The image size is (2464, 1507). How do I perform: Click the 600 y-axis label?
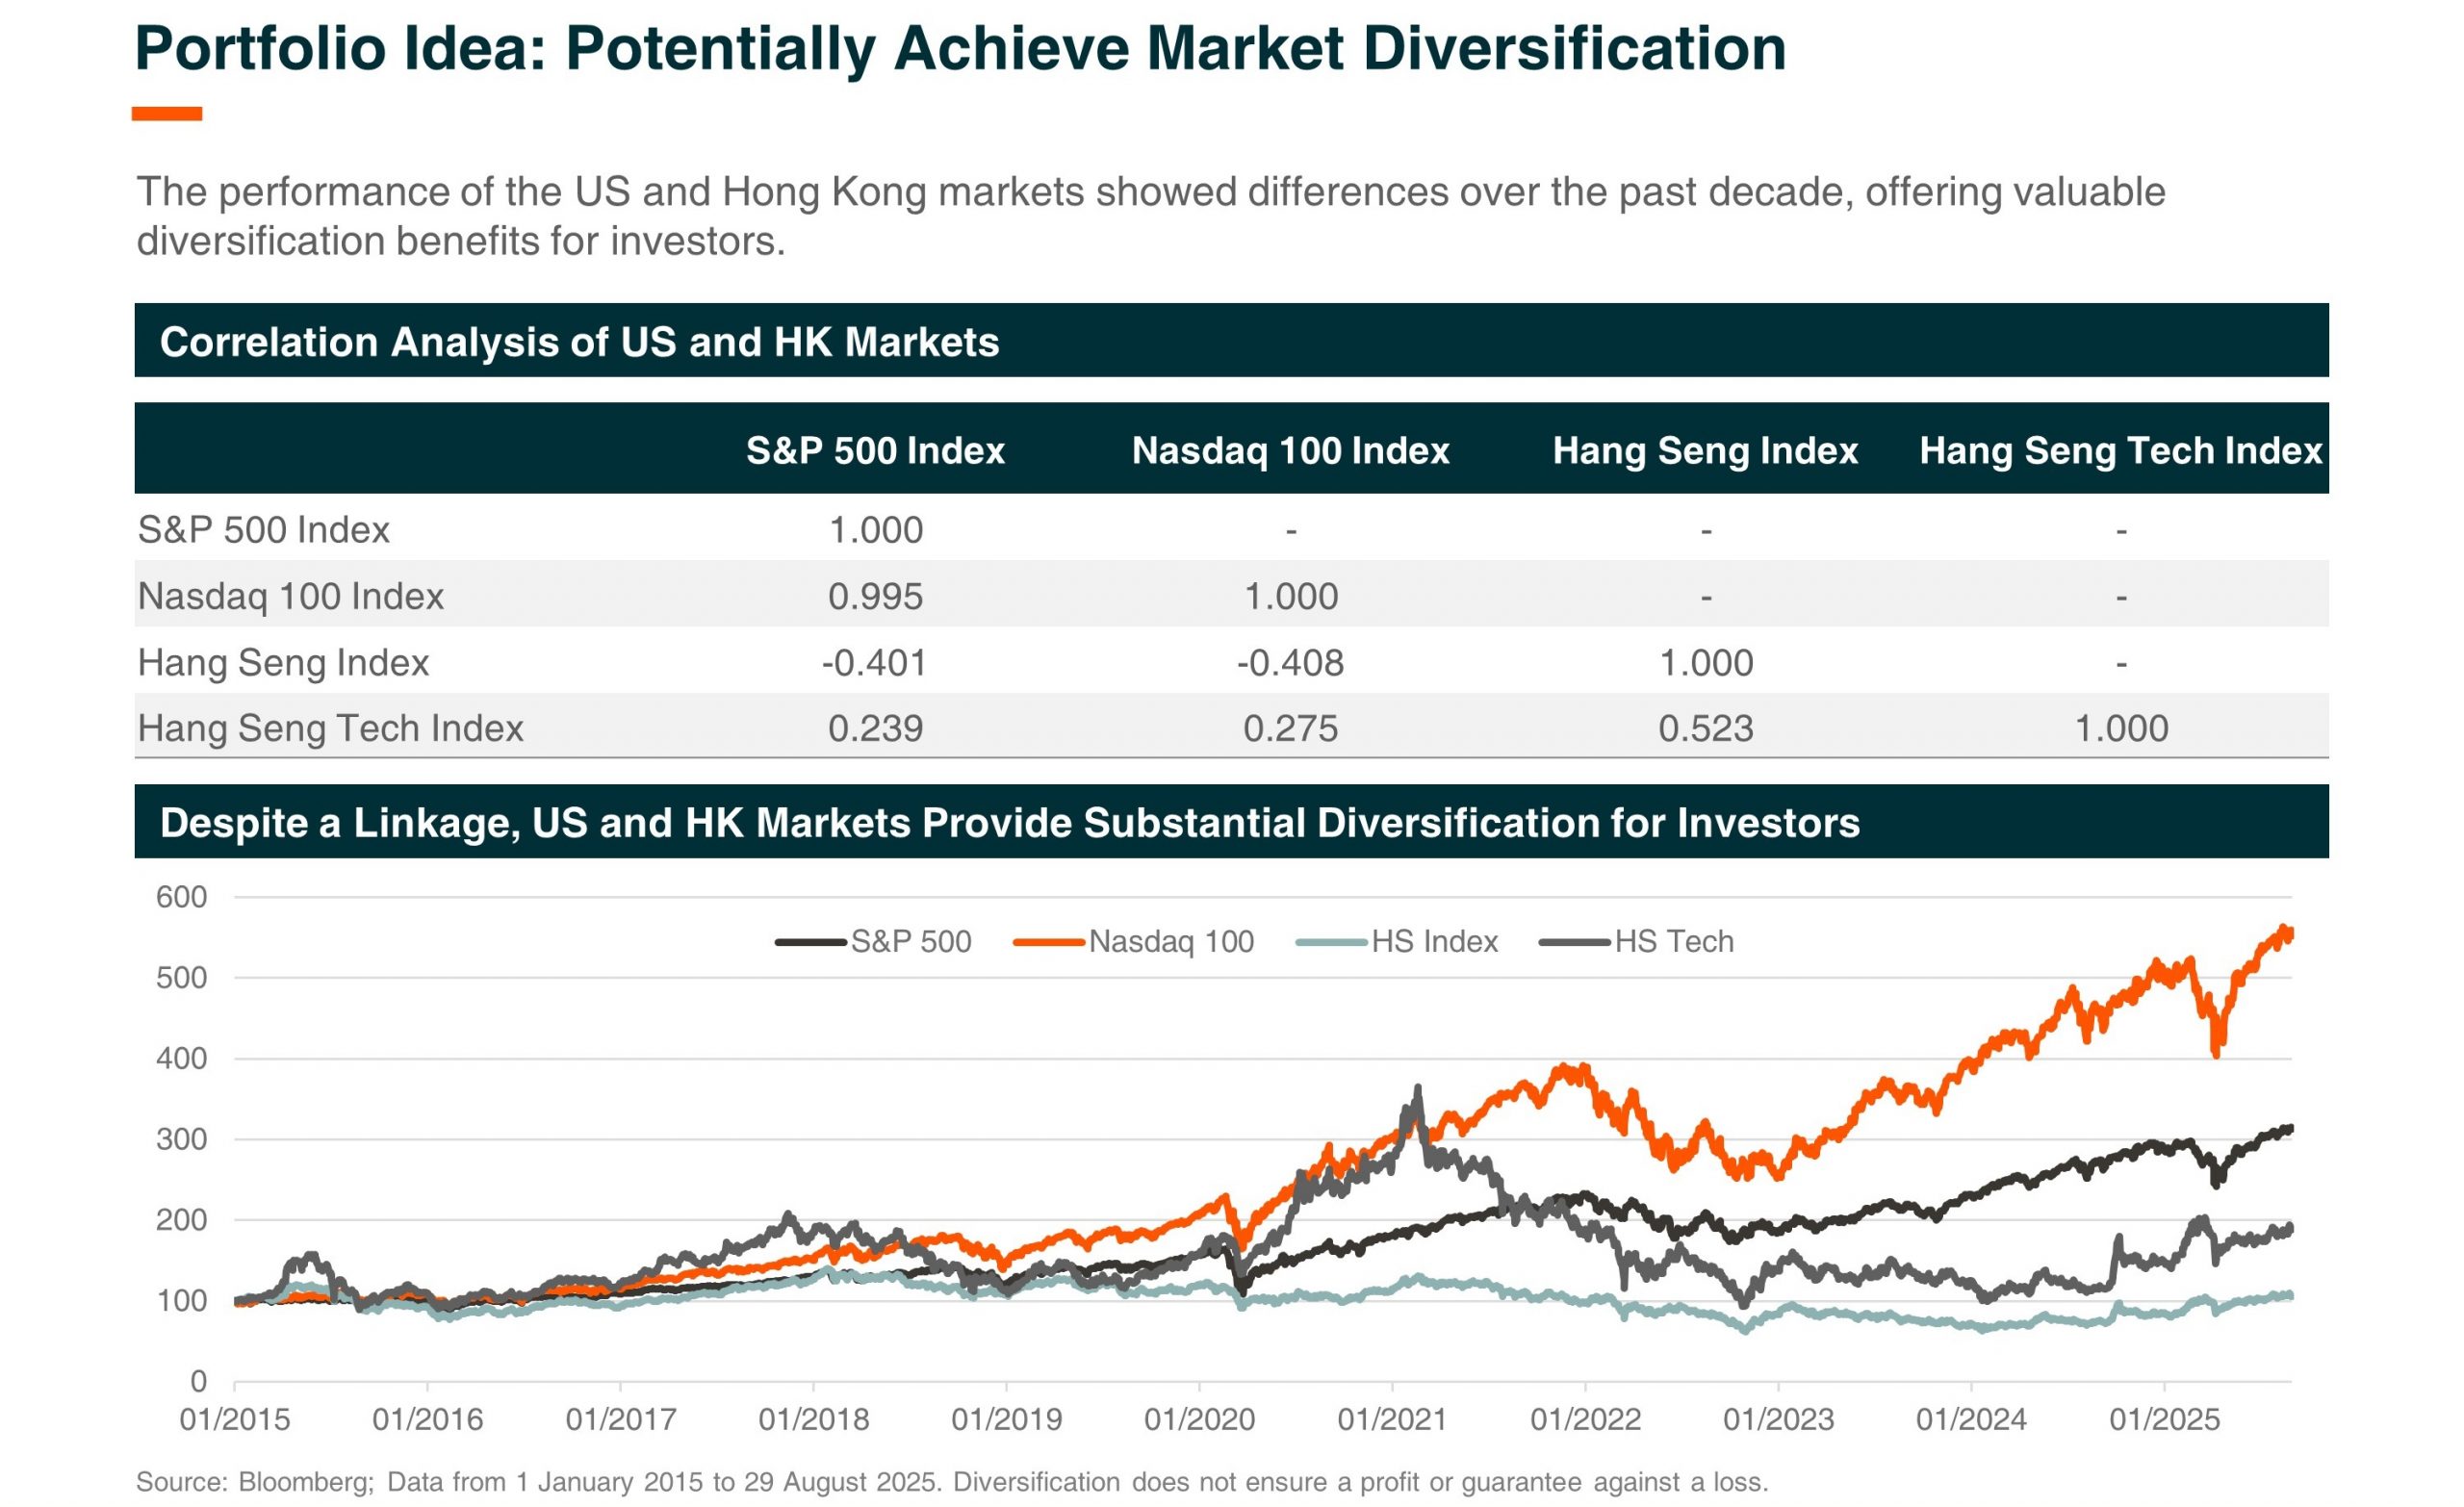pos(181,897)
